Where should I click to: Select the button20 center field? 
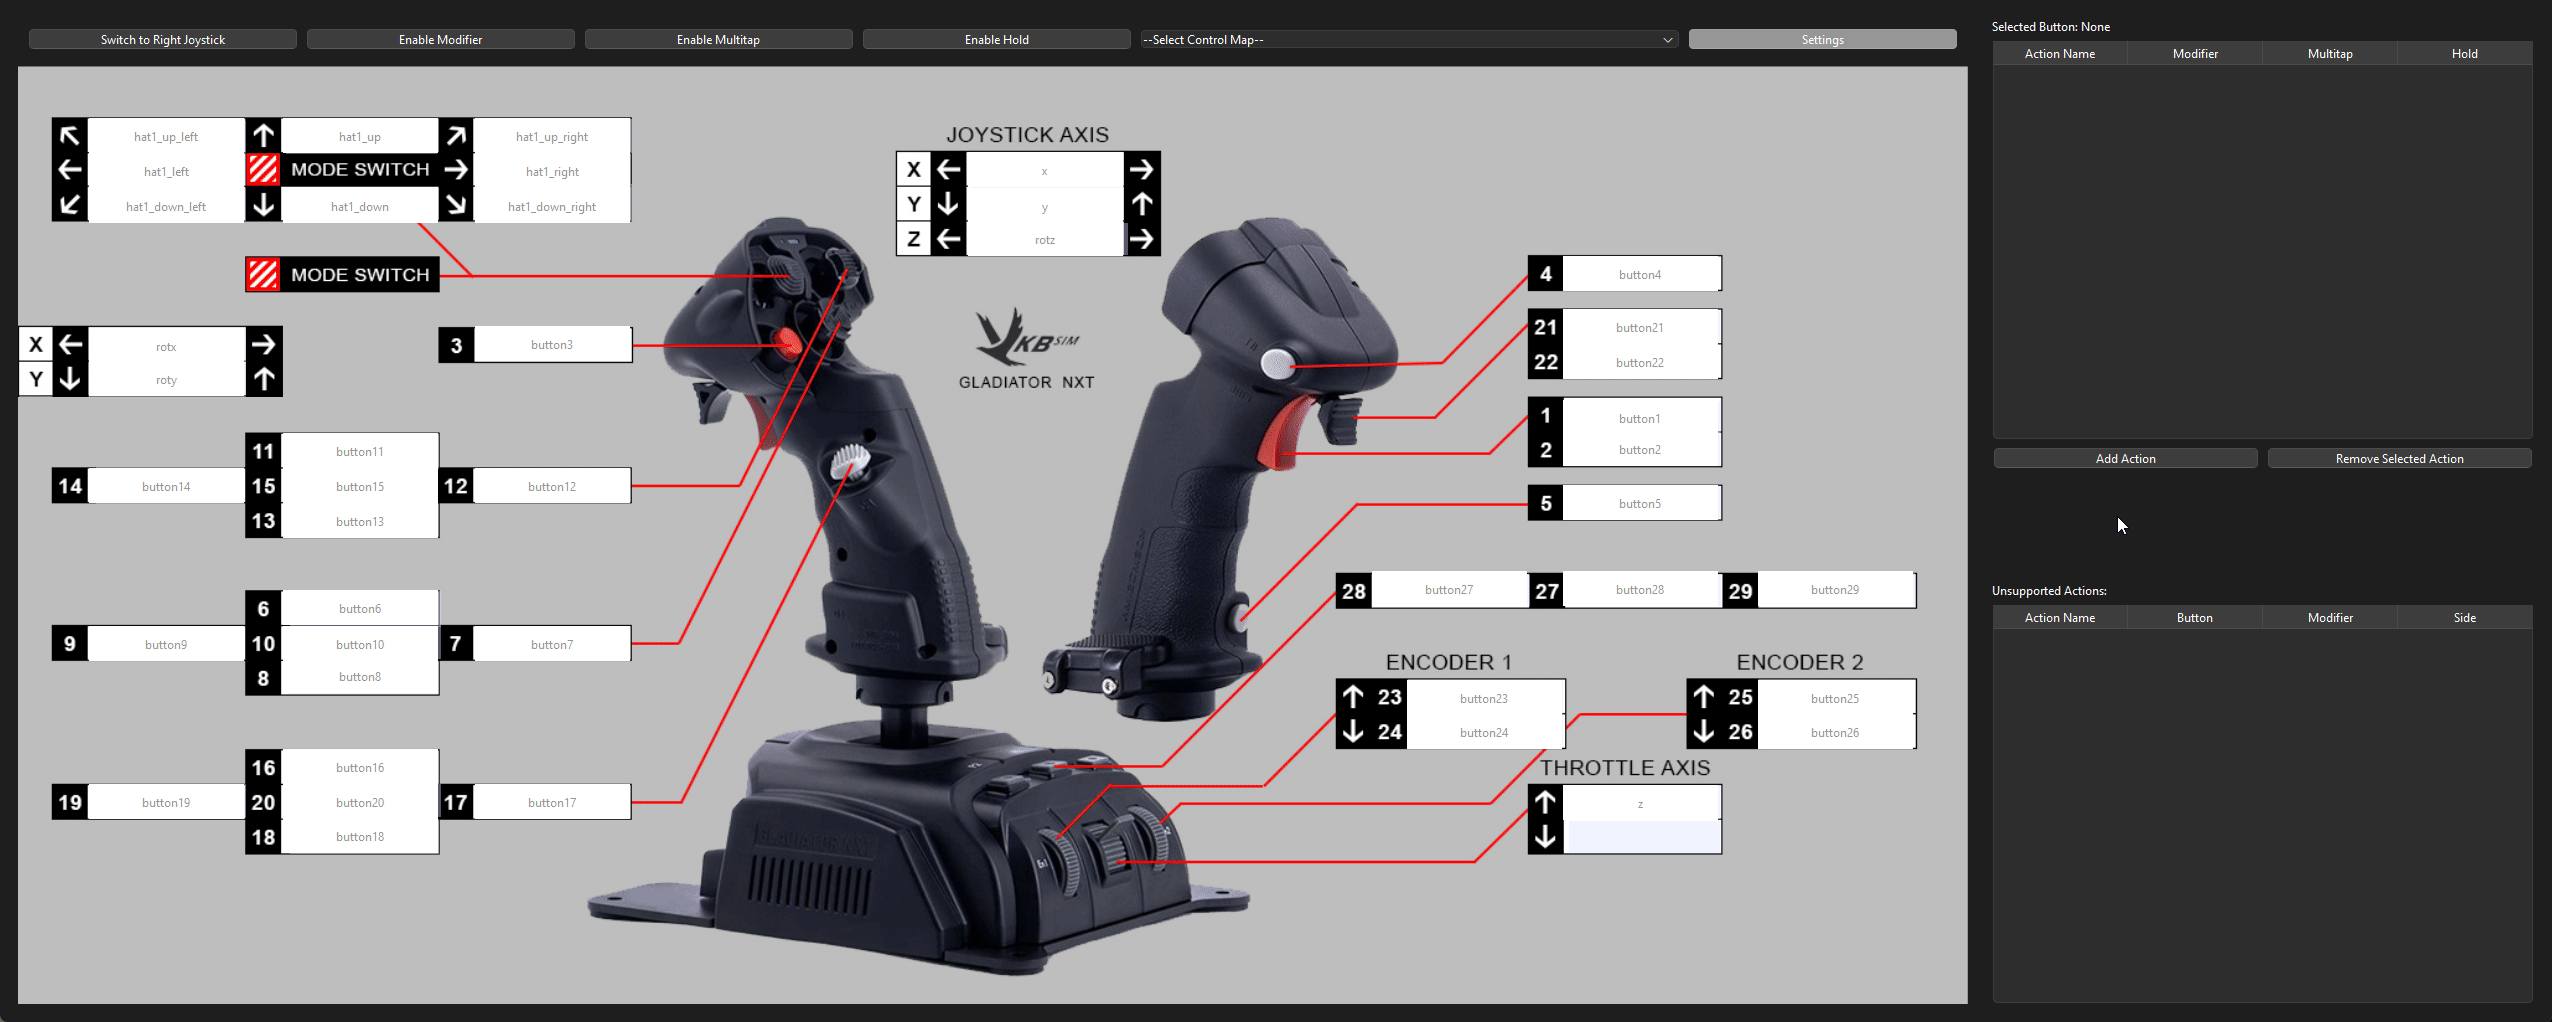point(360,802)
